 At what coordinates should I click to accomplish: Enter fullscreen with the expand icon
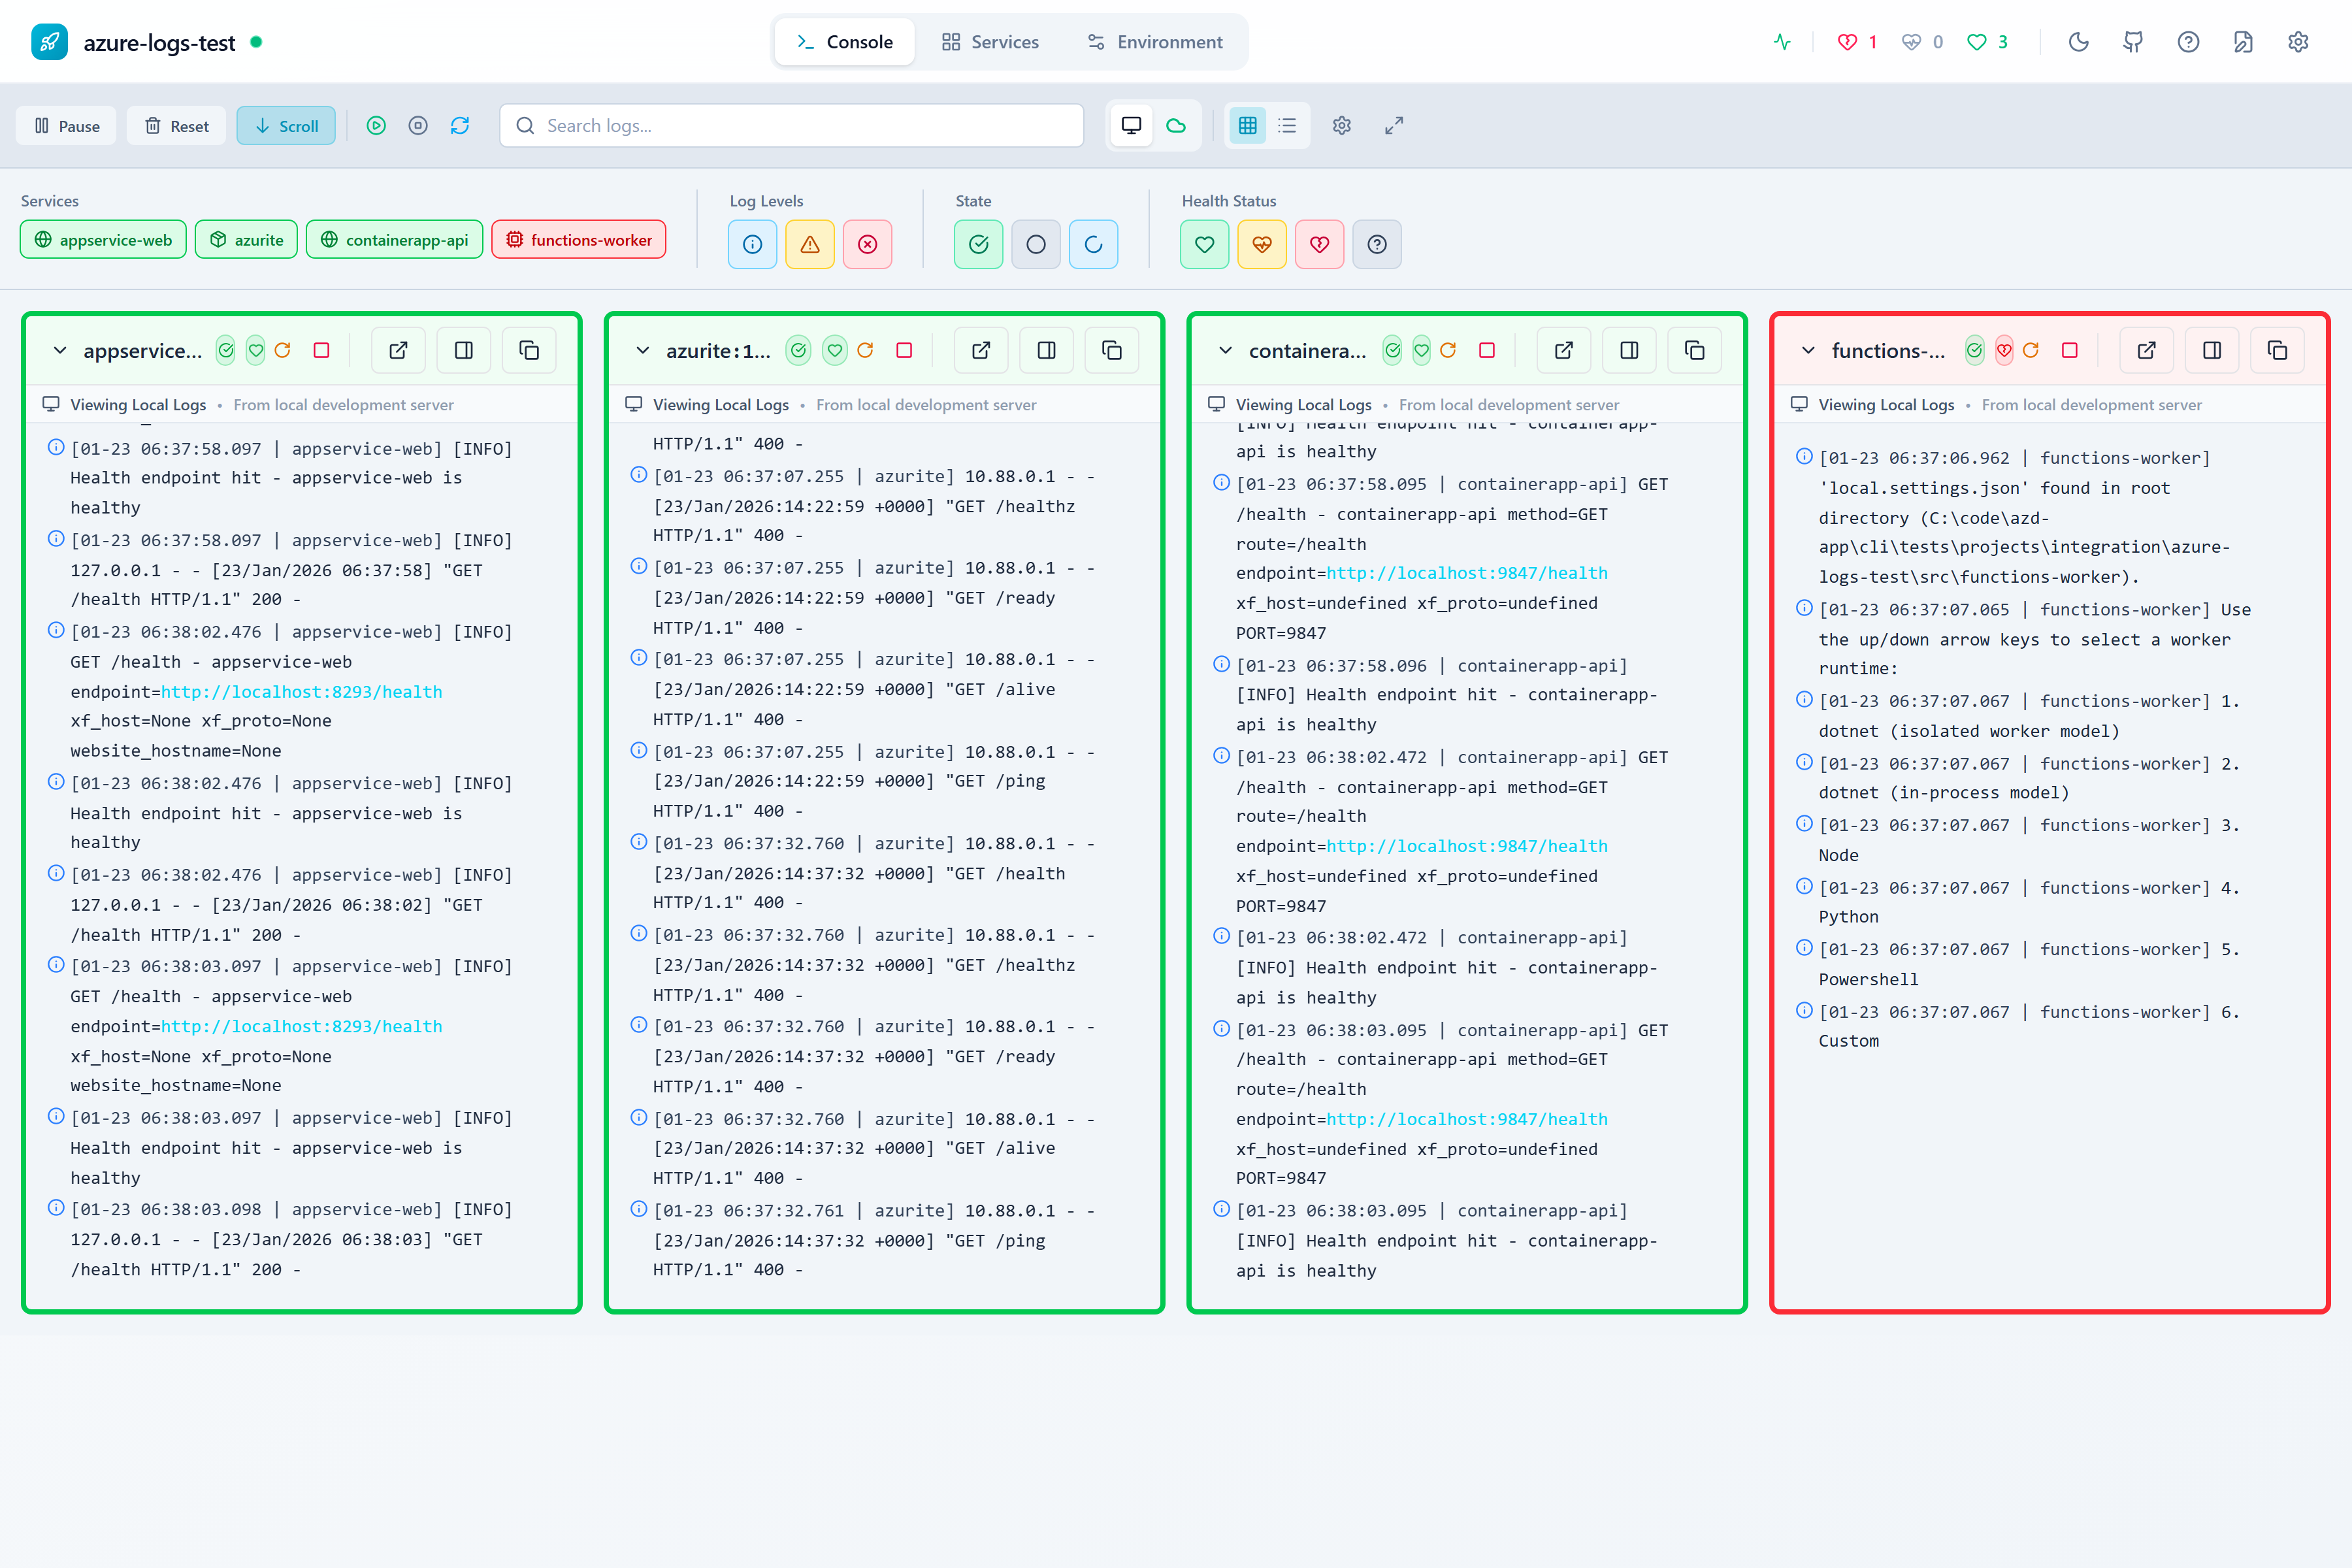(1394, 125)
